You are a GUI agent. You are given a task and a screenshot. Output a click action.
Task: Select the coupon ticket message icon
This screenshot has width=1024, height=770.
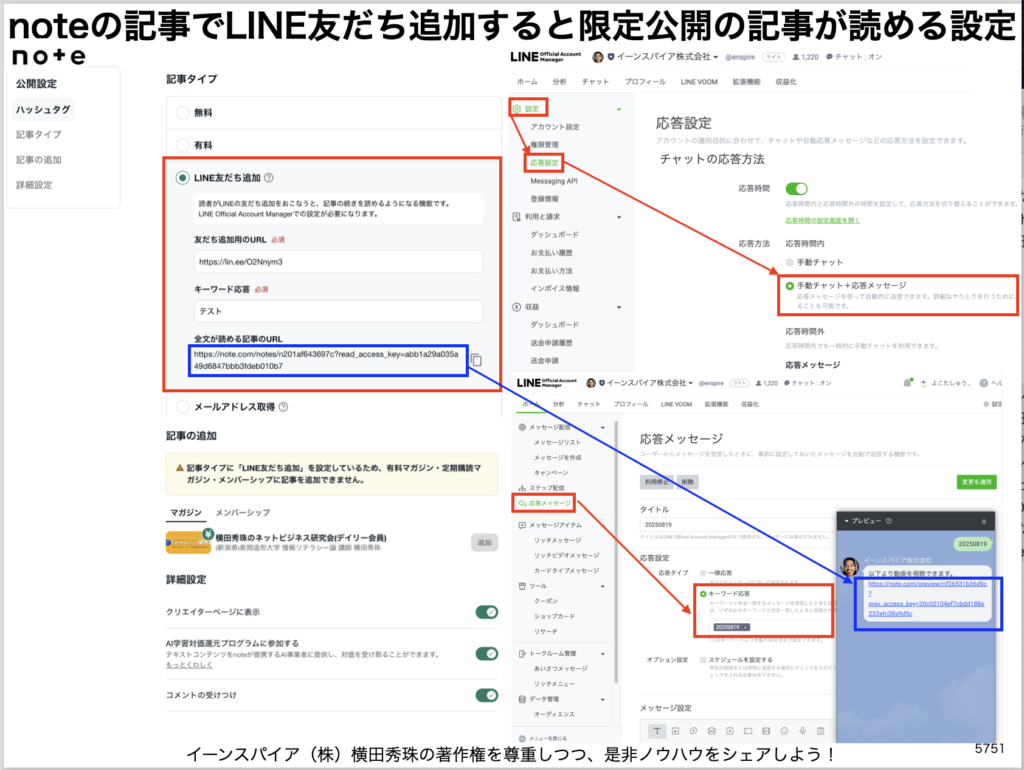click(x=748, y=731)
